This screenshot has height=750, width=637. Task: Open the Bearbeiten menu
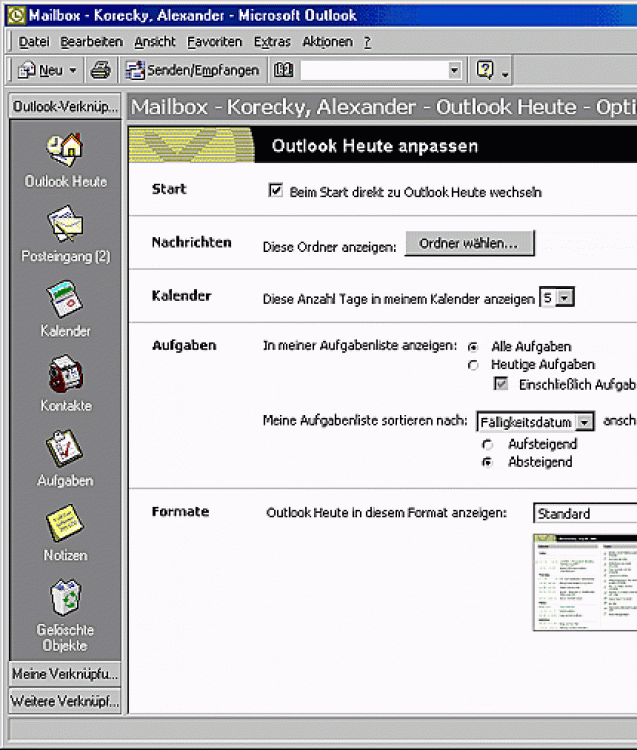[91, 42]
